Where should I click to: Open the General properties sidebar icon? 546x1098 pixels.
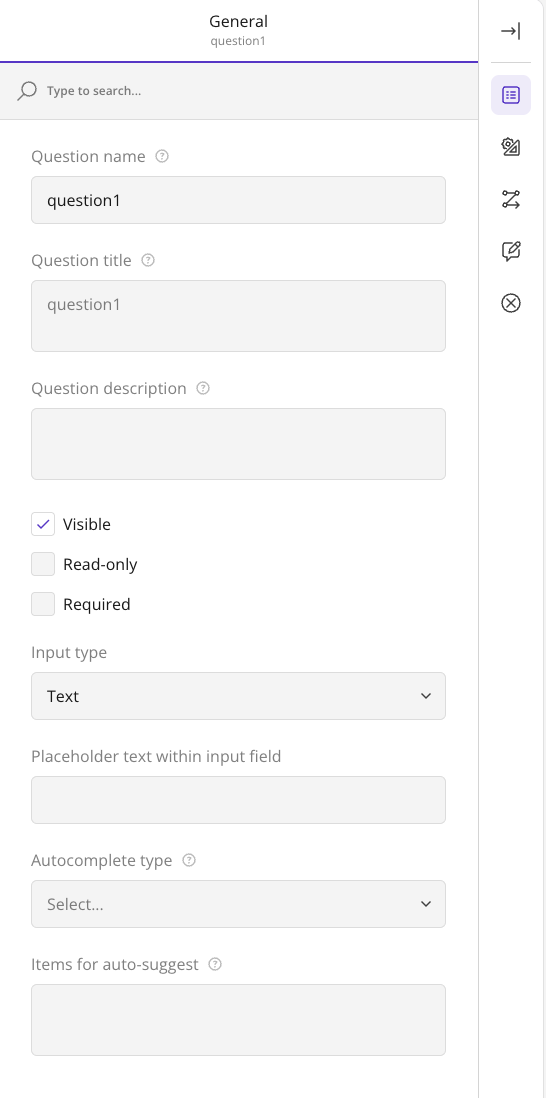click(511, 95)
